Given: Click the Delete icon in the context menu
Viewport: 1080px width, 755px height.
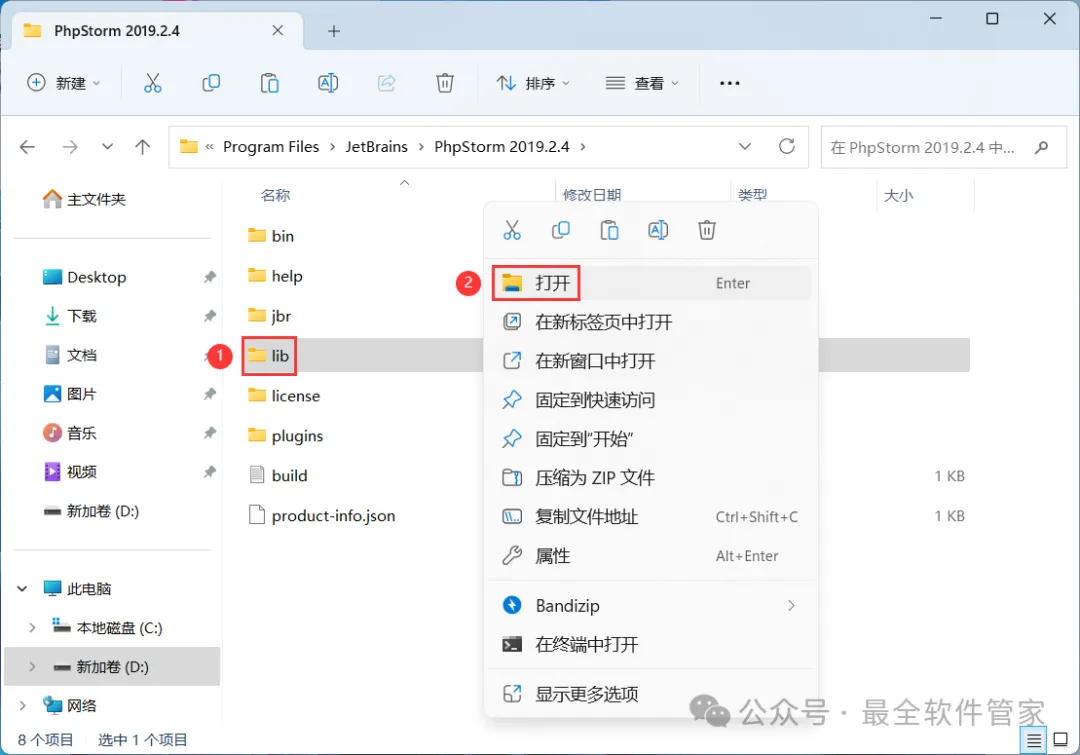Looking at the screenshot, I should point(707,230).
